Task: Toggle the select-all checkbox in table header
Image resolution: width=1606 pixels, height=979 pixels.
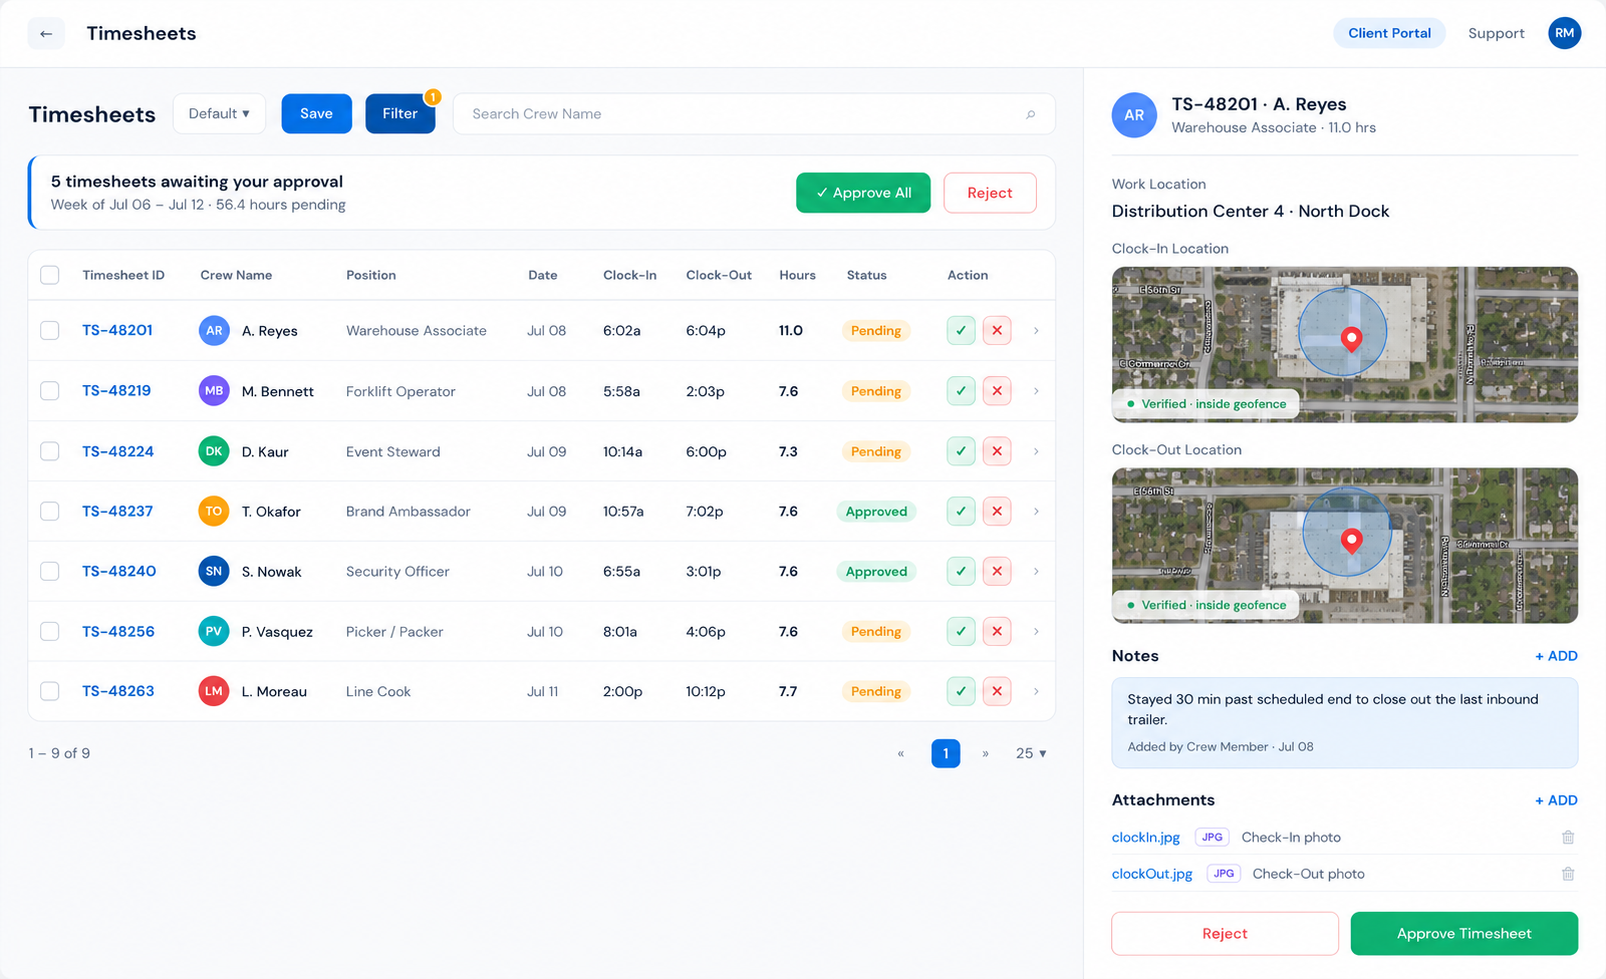Action: 50,275
